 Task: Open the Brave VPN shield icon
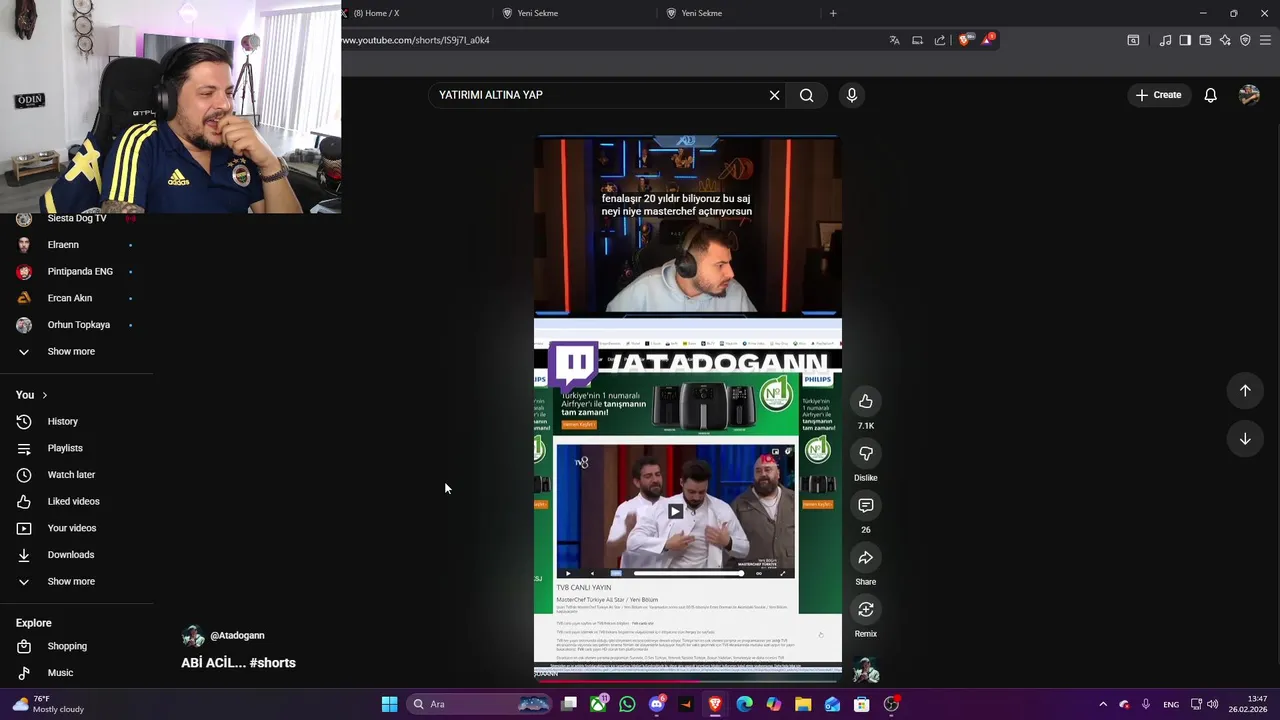pyautogui.click(x=1245, y=40)
